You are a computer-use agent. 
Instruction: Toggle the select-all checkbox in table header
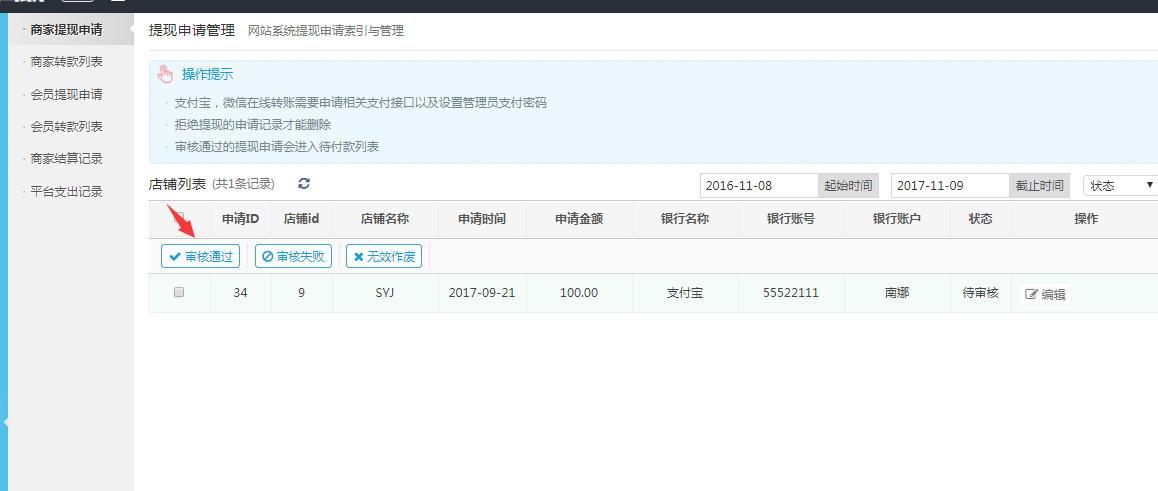(x=179, y=219)
